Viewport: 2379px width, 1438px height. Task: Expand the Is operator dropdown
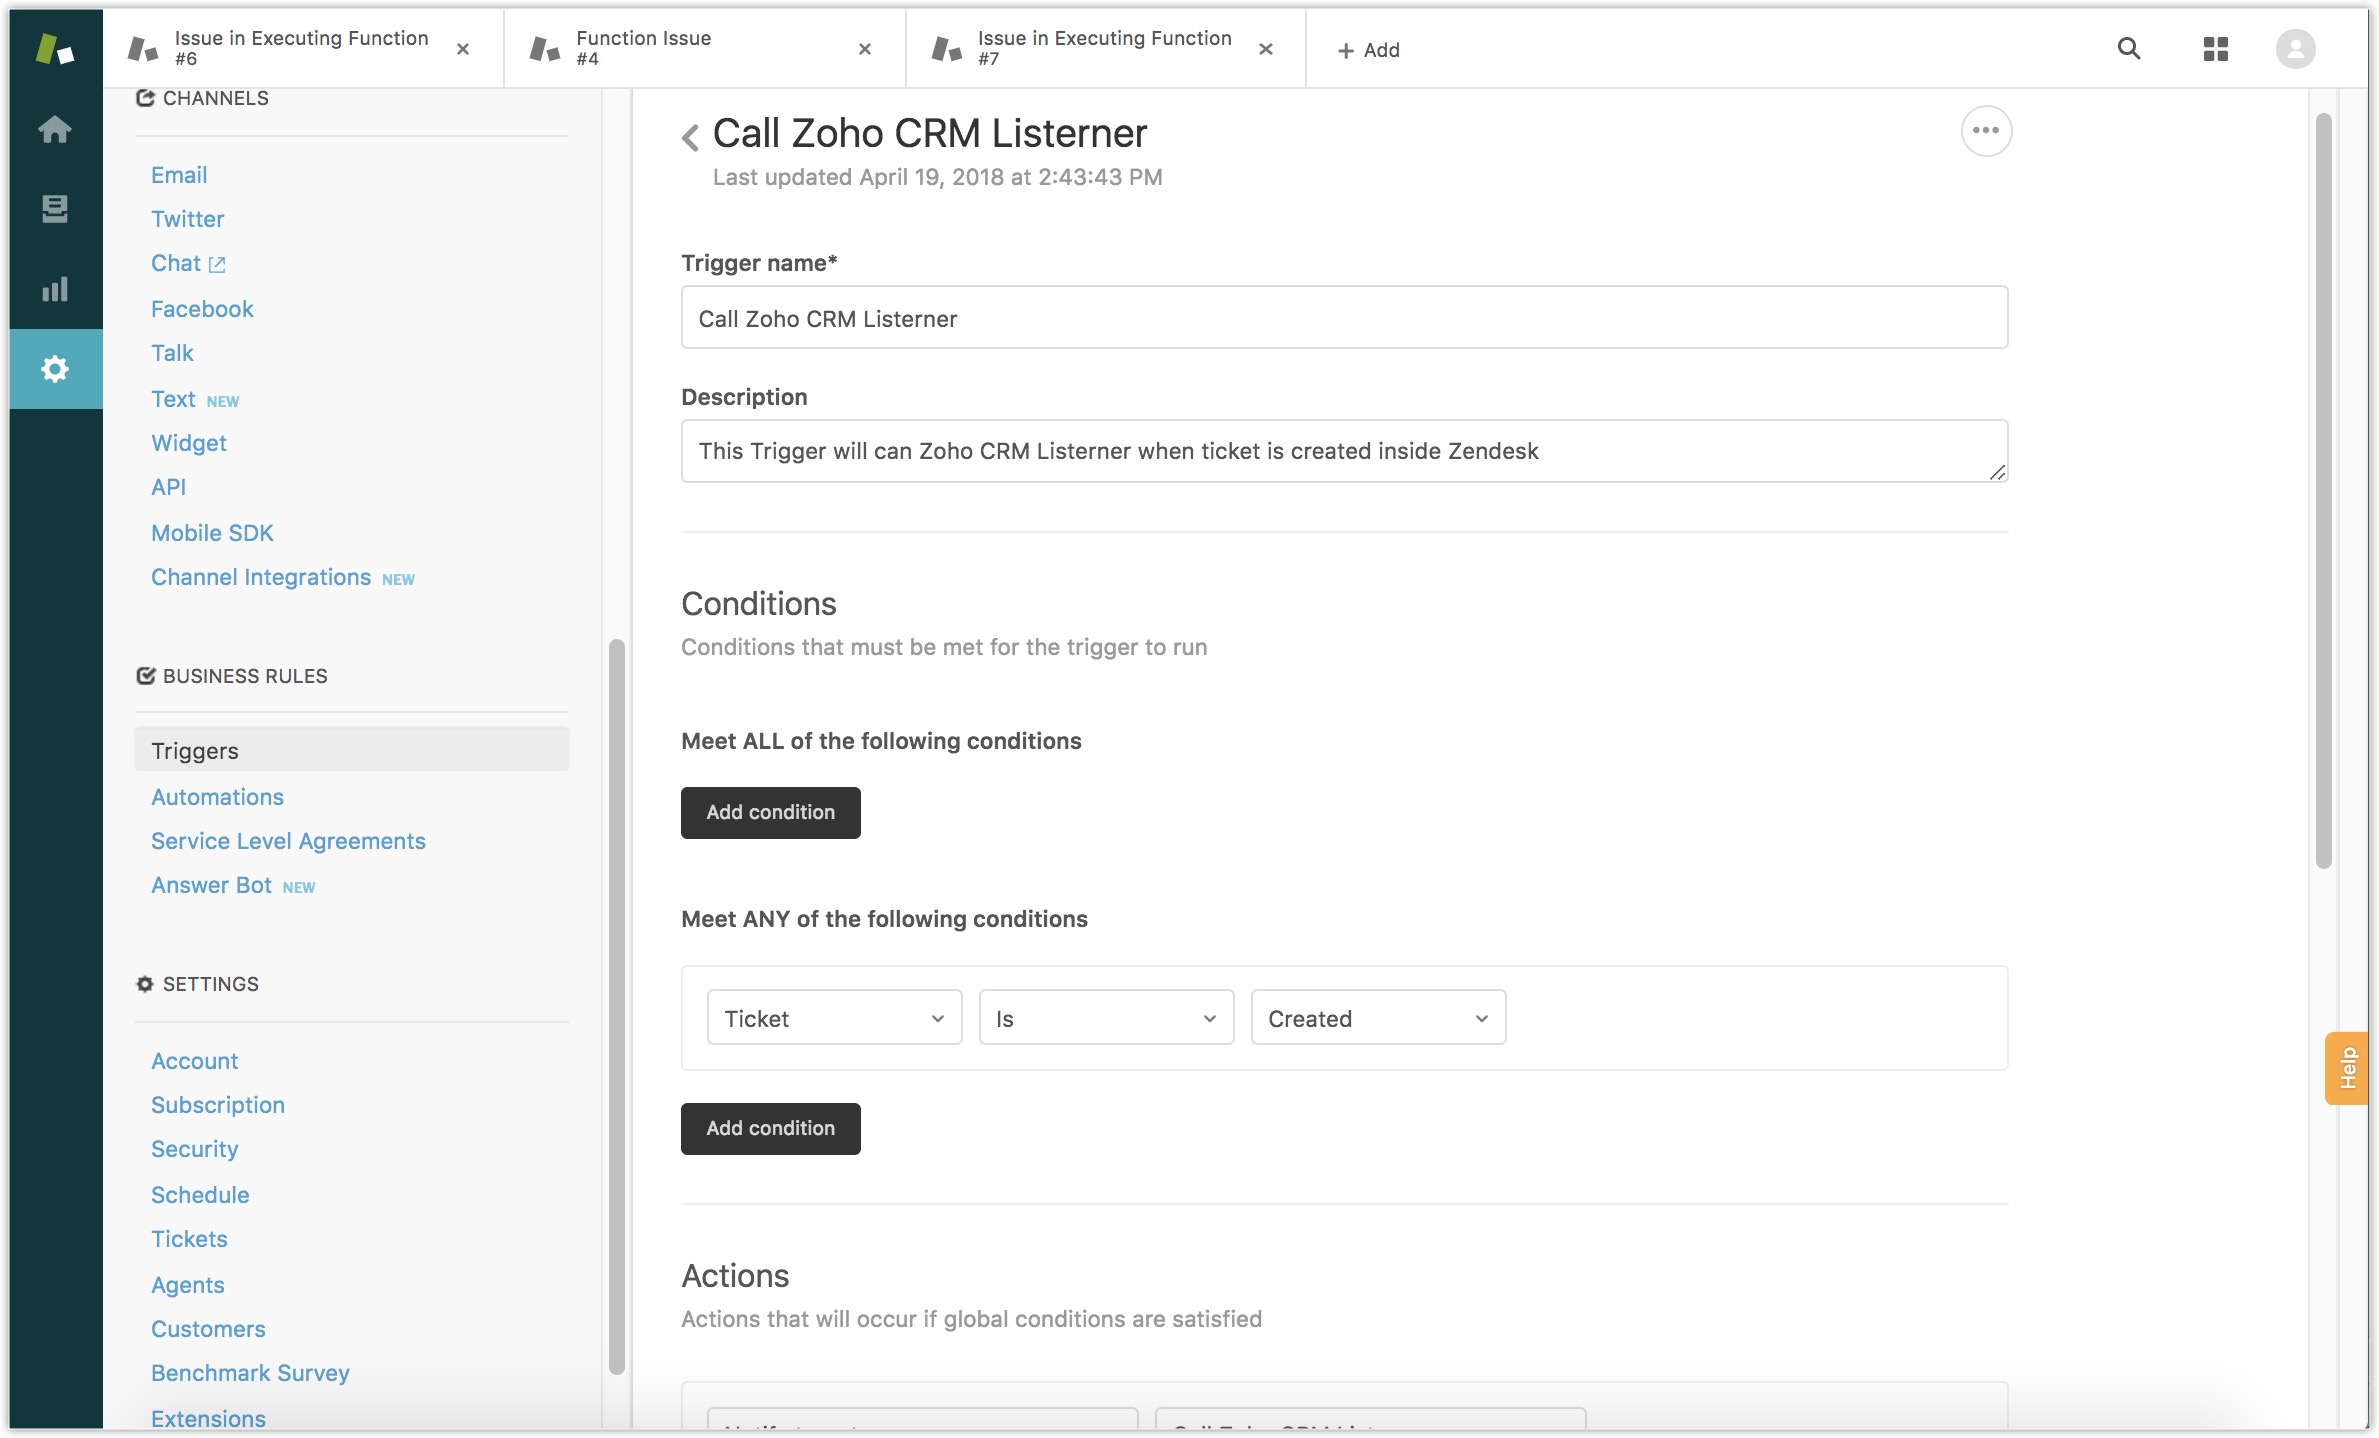[1106, 1018]
